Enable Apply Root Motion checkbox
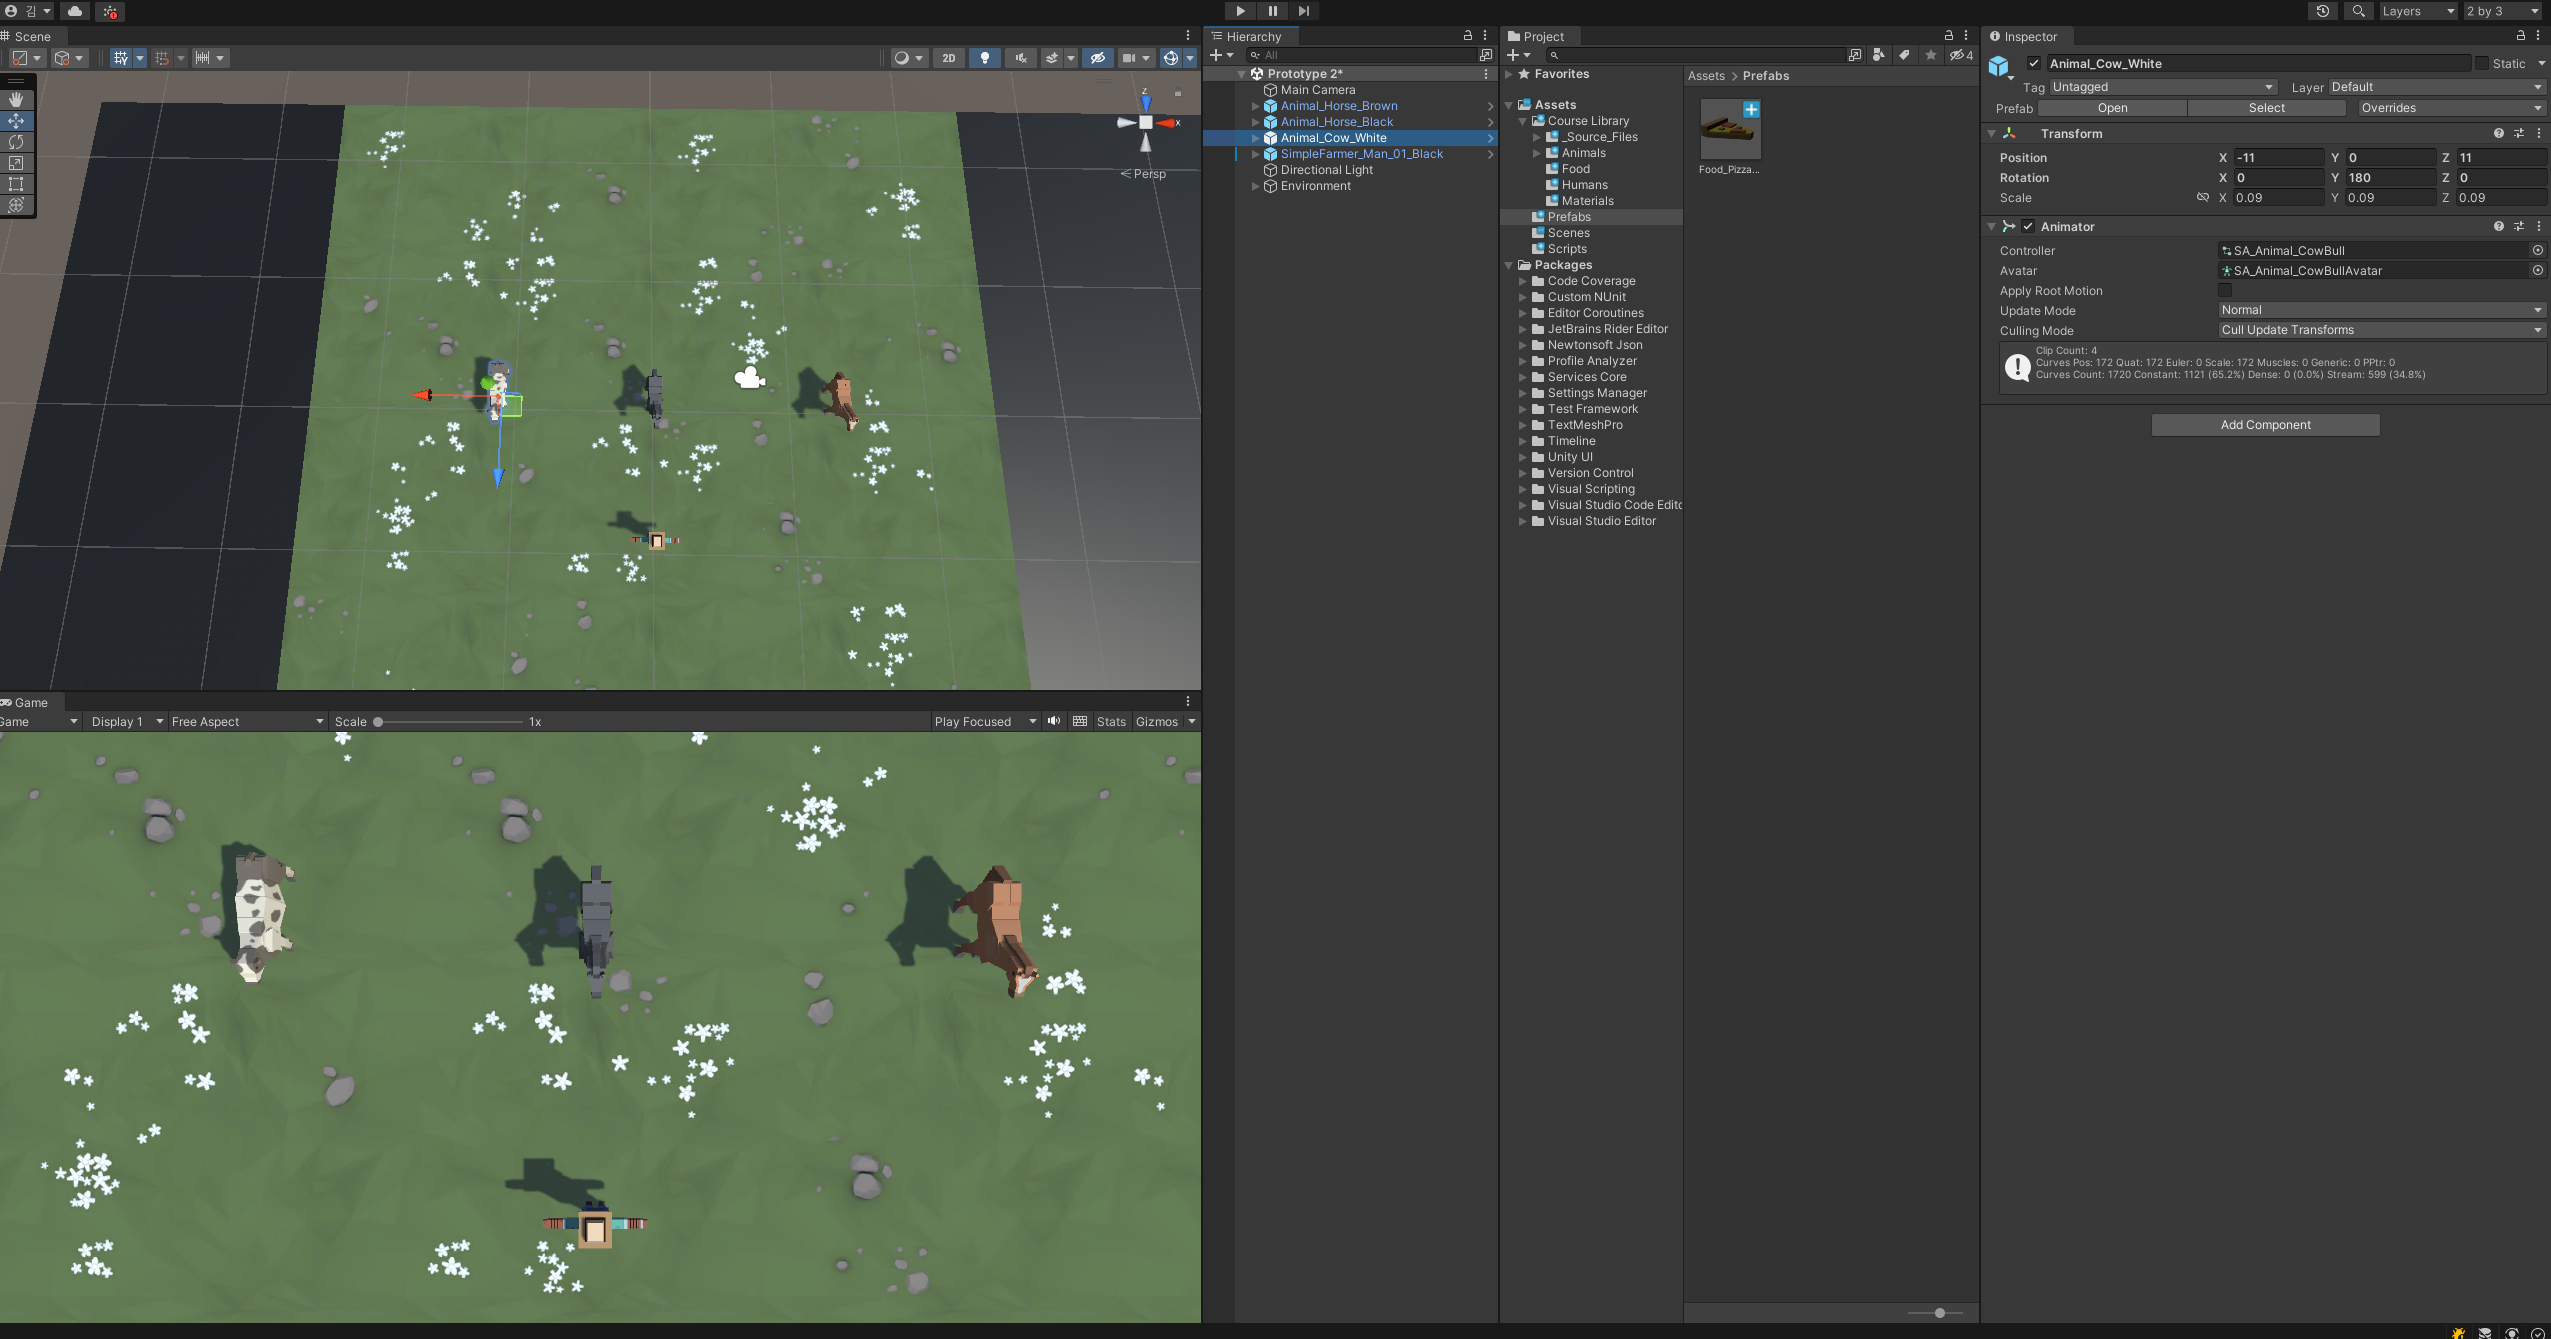The height and width of the screenshot is (1339, 2551). coord(2225,290)
